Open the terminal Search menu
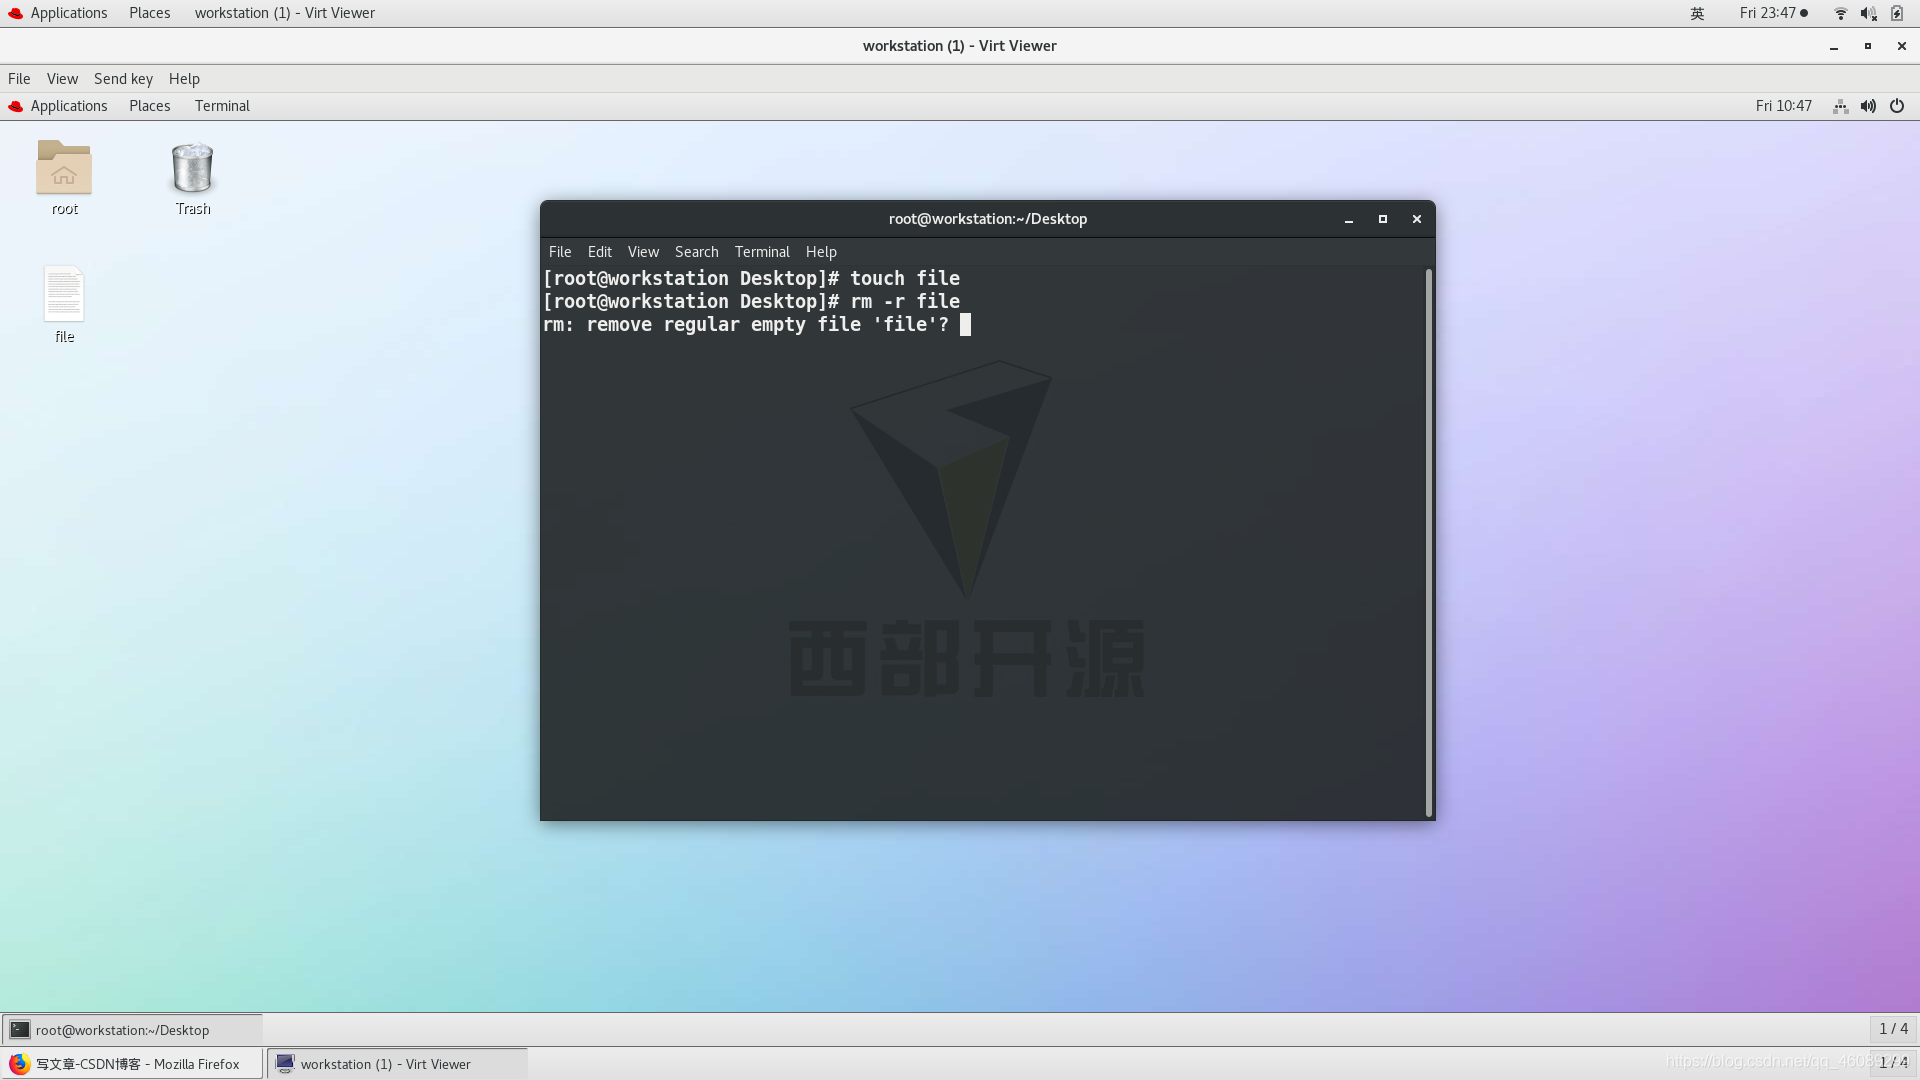This screenshot has width=1920, height=1080. 697,252
